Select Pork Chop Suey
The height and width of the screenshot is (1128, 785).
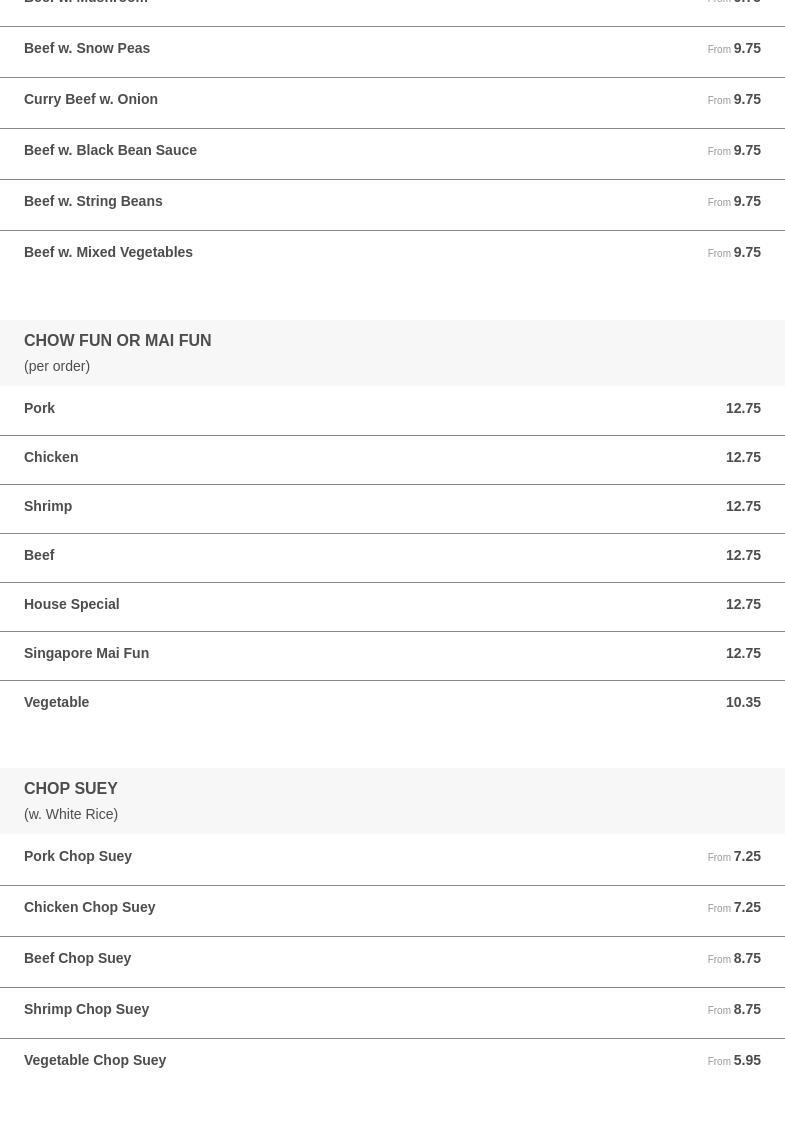(78, 856)
